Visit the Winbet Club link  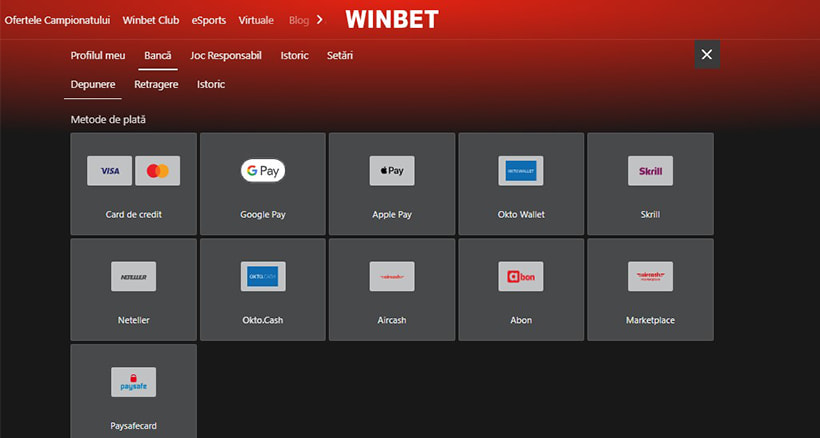[151, 20]
